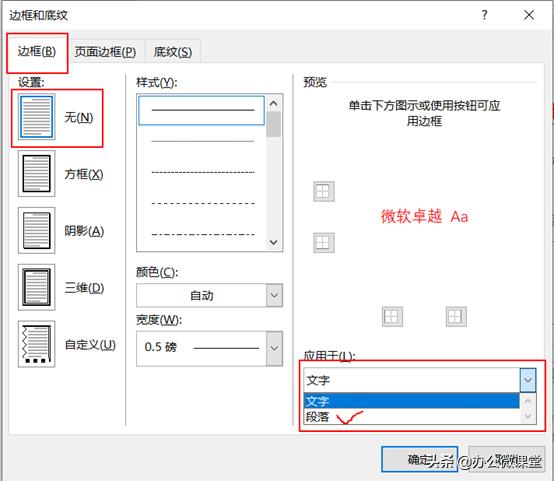Viewport: 554px width, 481px height.
Task: Open the 页面边框(P) tab
Action: (x=105, y=52)
